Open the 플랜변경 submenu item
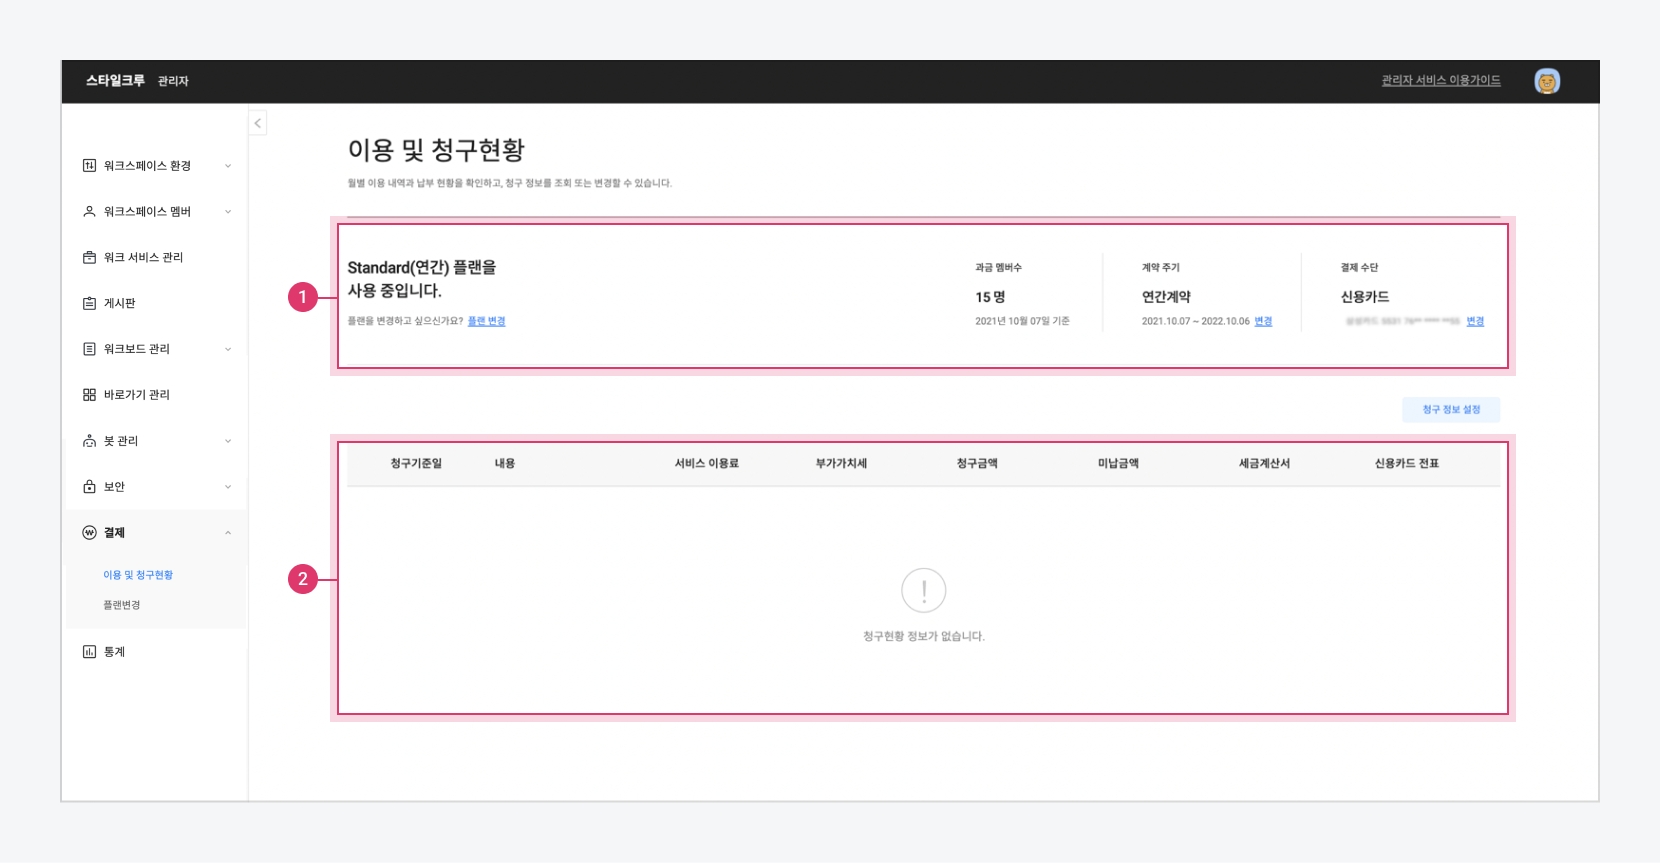Image resolution: width=1660 pixels, height=863 pixels. pyautogui.click(x=122, y=605)
